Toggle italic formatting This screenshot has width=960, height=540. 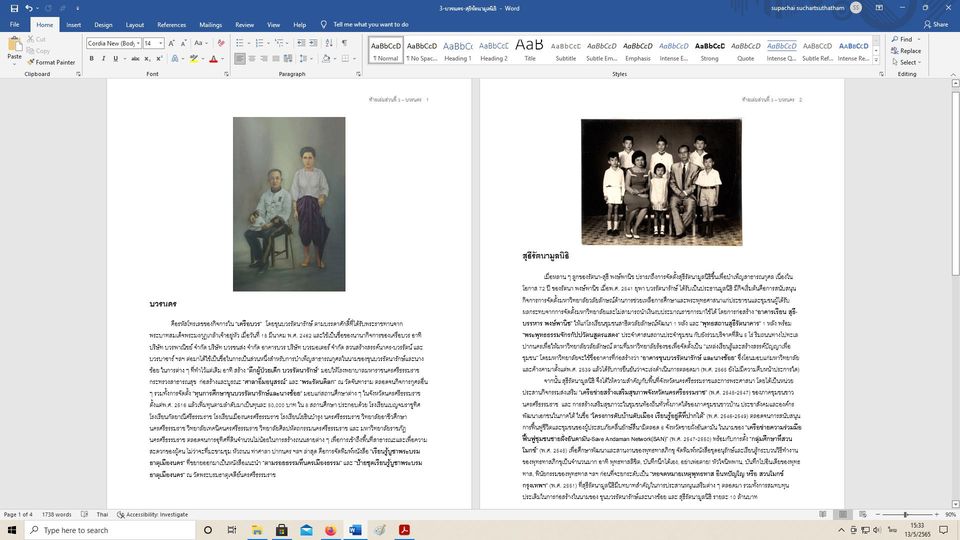pos(103,59)
